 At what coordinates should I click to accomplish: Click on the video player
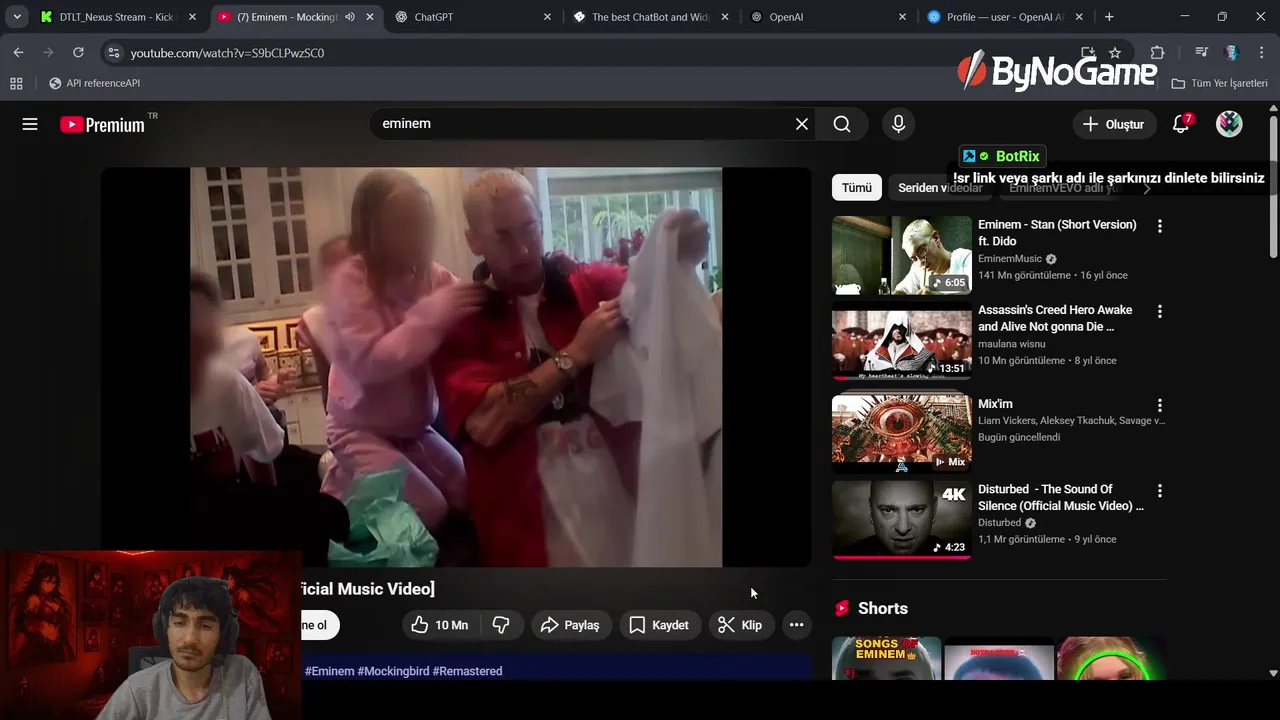(456, 367)
